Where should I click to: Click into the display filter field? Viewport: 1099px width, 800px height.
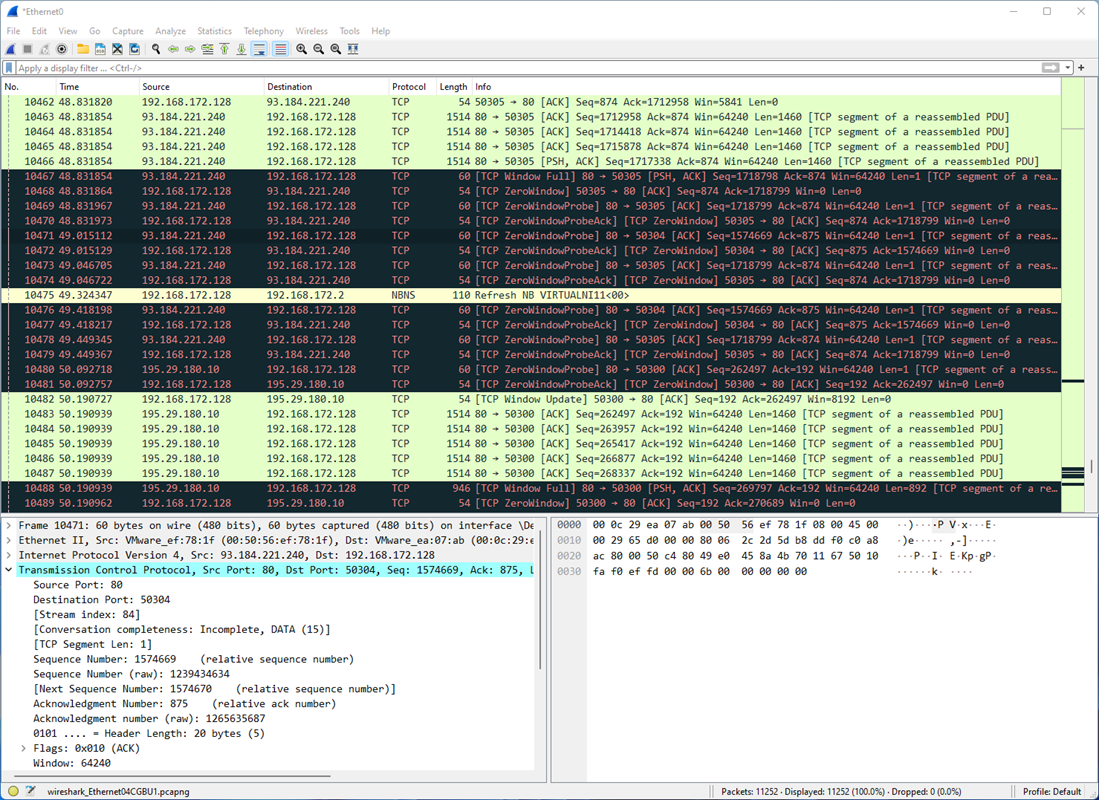coord(526,68)
